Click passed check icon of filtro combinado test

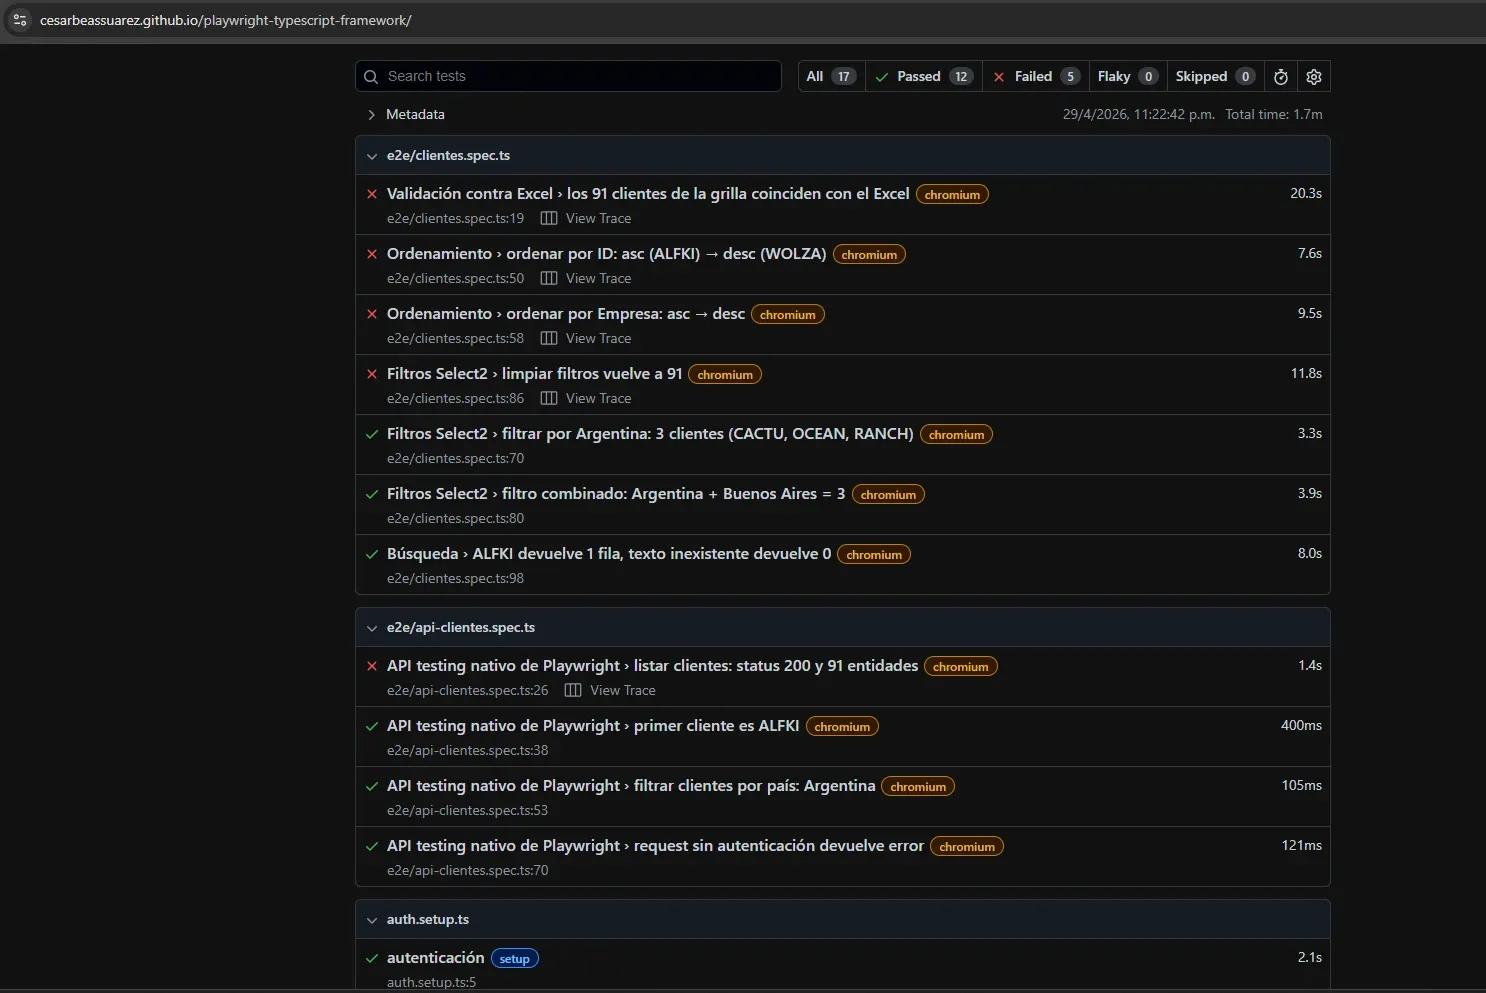click(x=372, y=494)
